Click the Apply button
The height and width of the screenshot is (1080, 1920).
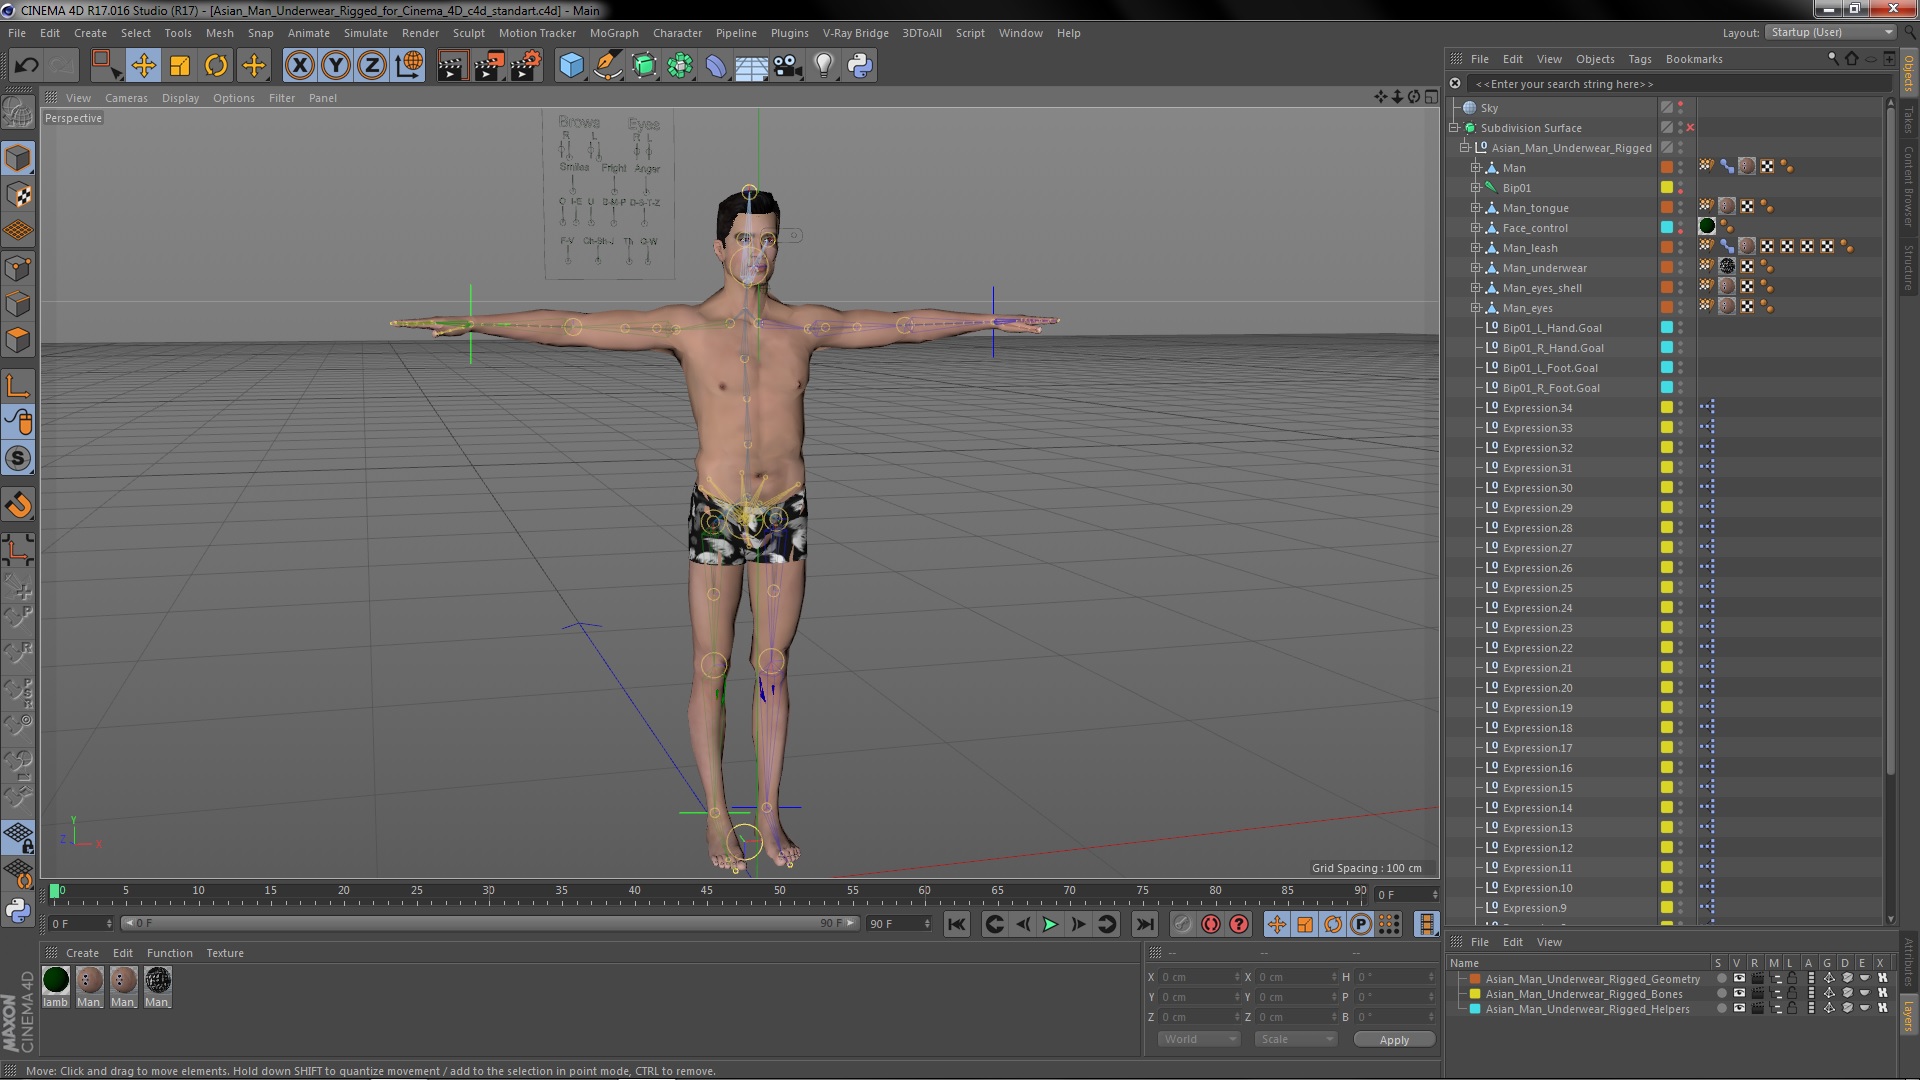(x=1394, y=1040)
